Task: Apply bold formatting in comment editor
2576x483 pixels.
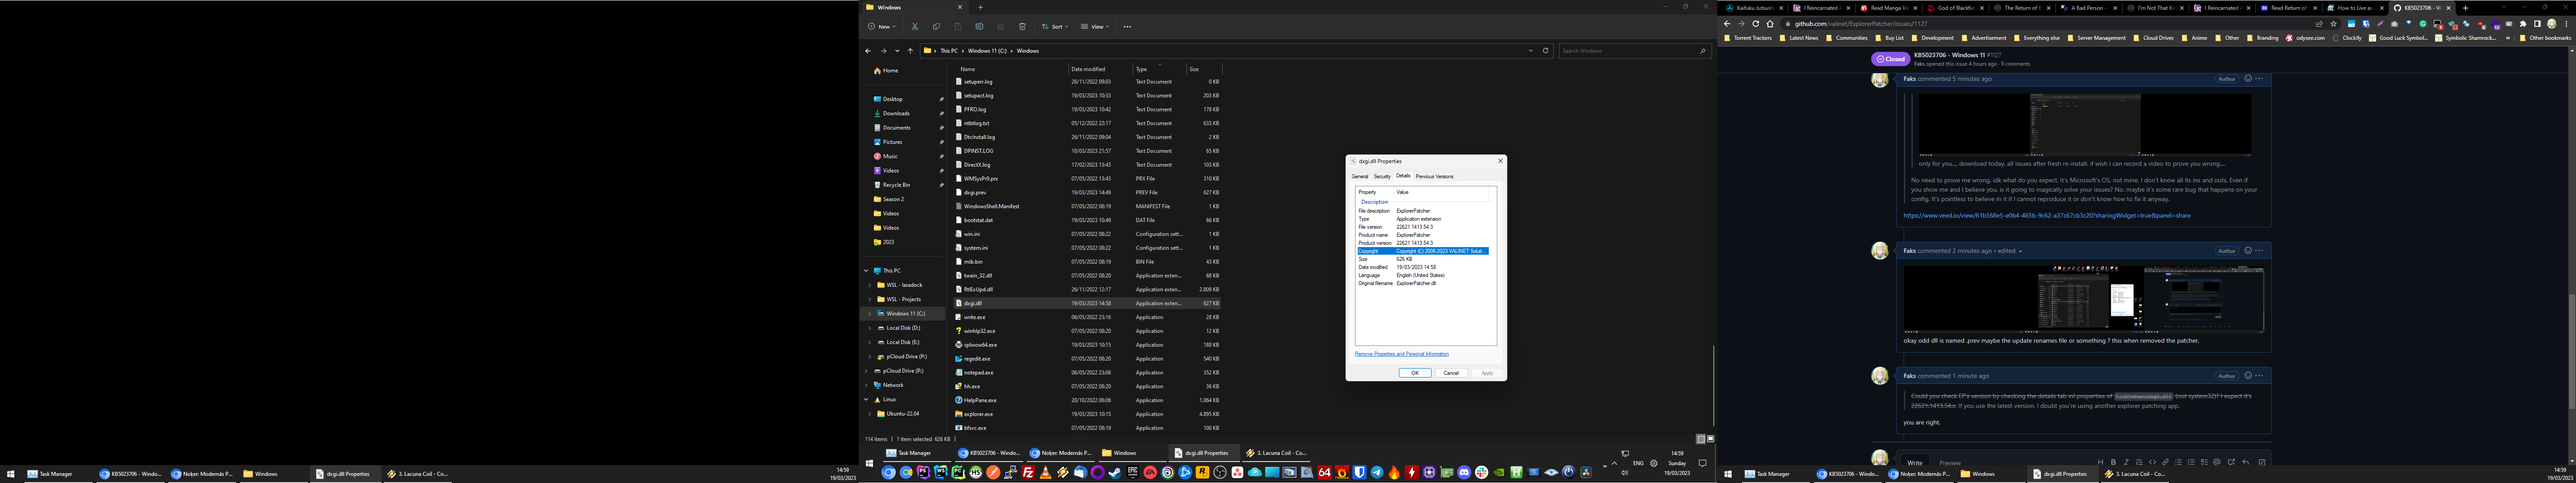Action: [2113, 462]
